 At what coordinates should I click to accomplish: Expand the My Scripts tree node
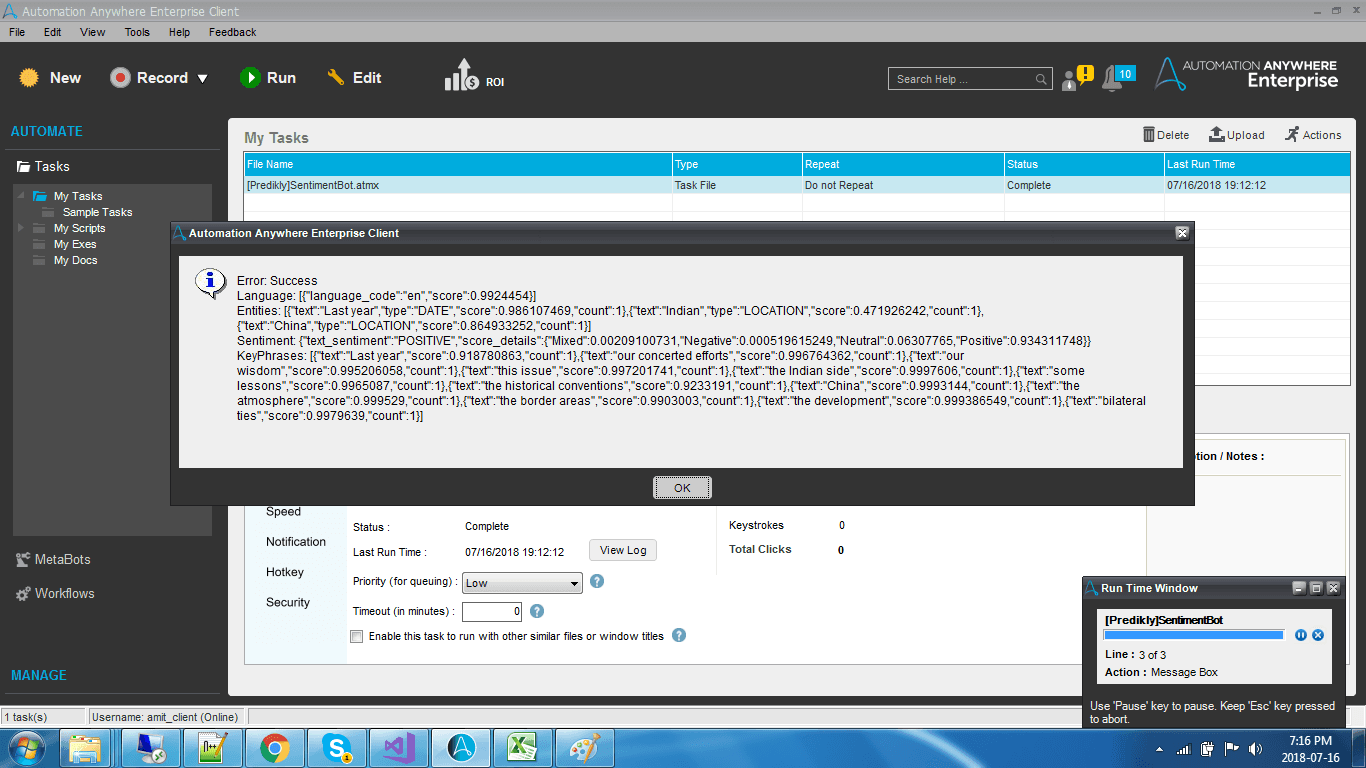coord(21,228)
